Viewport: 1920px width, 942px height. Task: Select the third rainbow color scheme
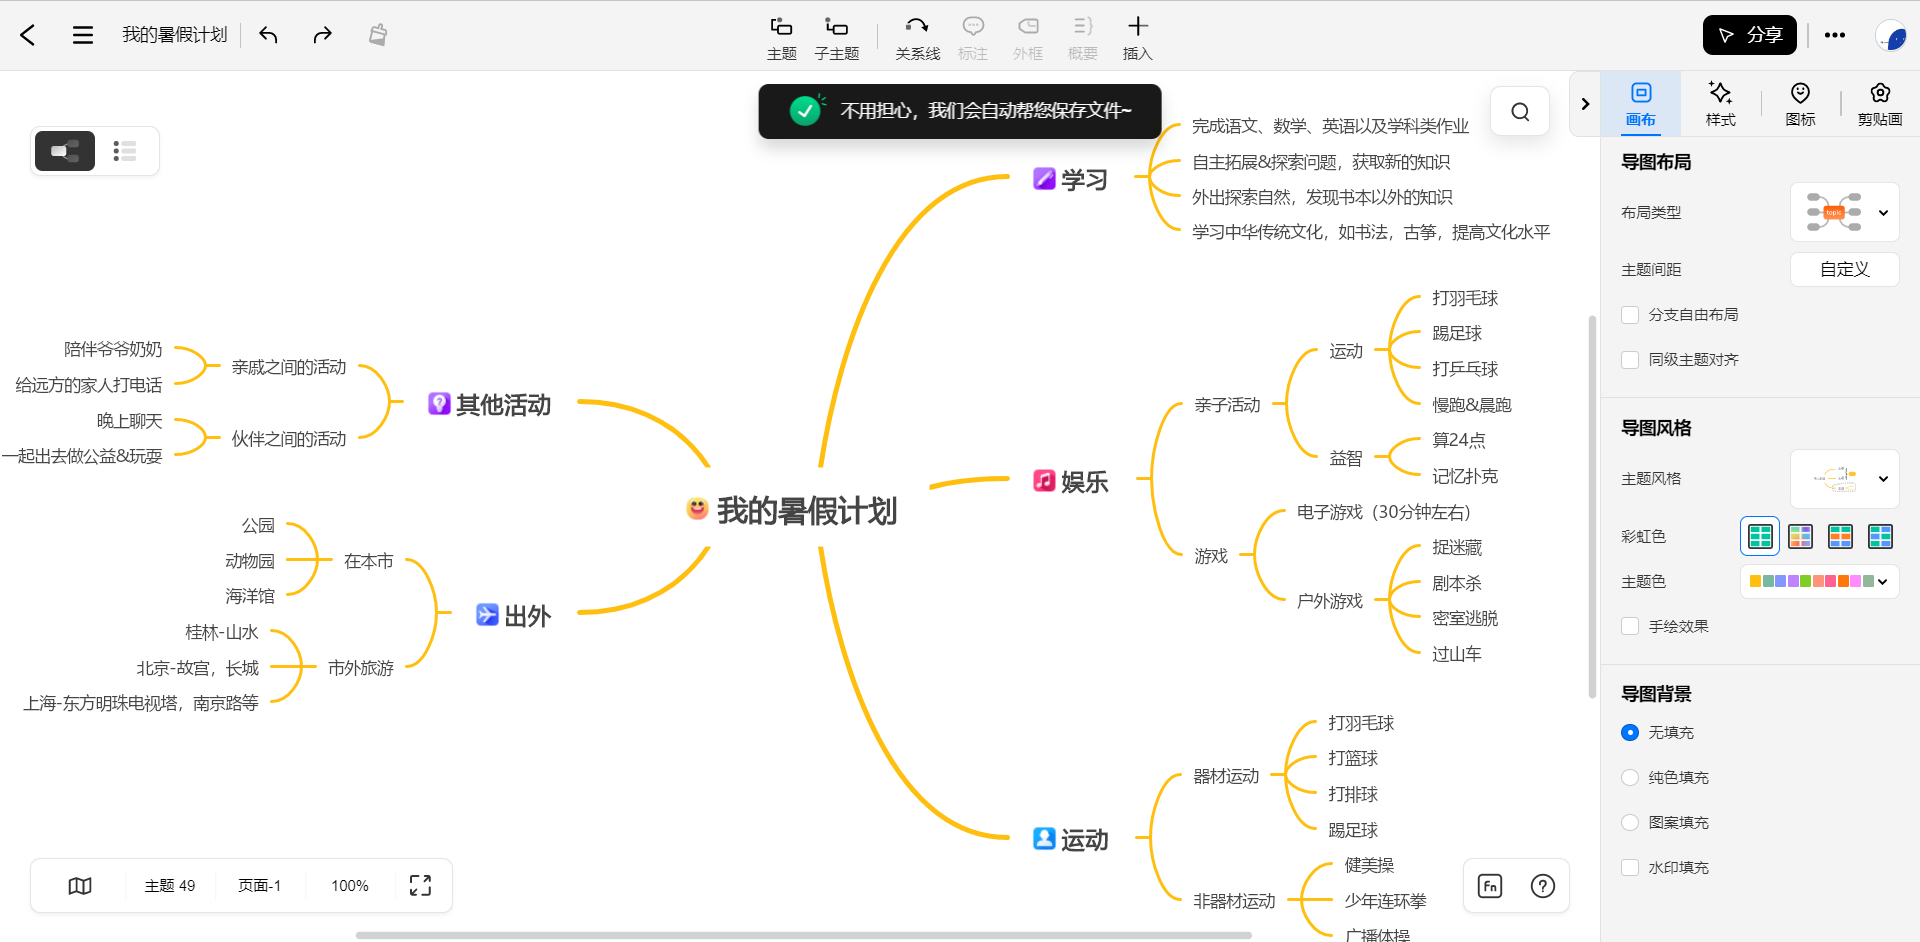pos(1840,537)
